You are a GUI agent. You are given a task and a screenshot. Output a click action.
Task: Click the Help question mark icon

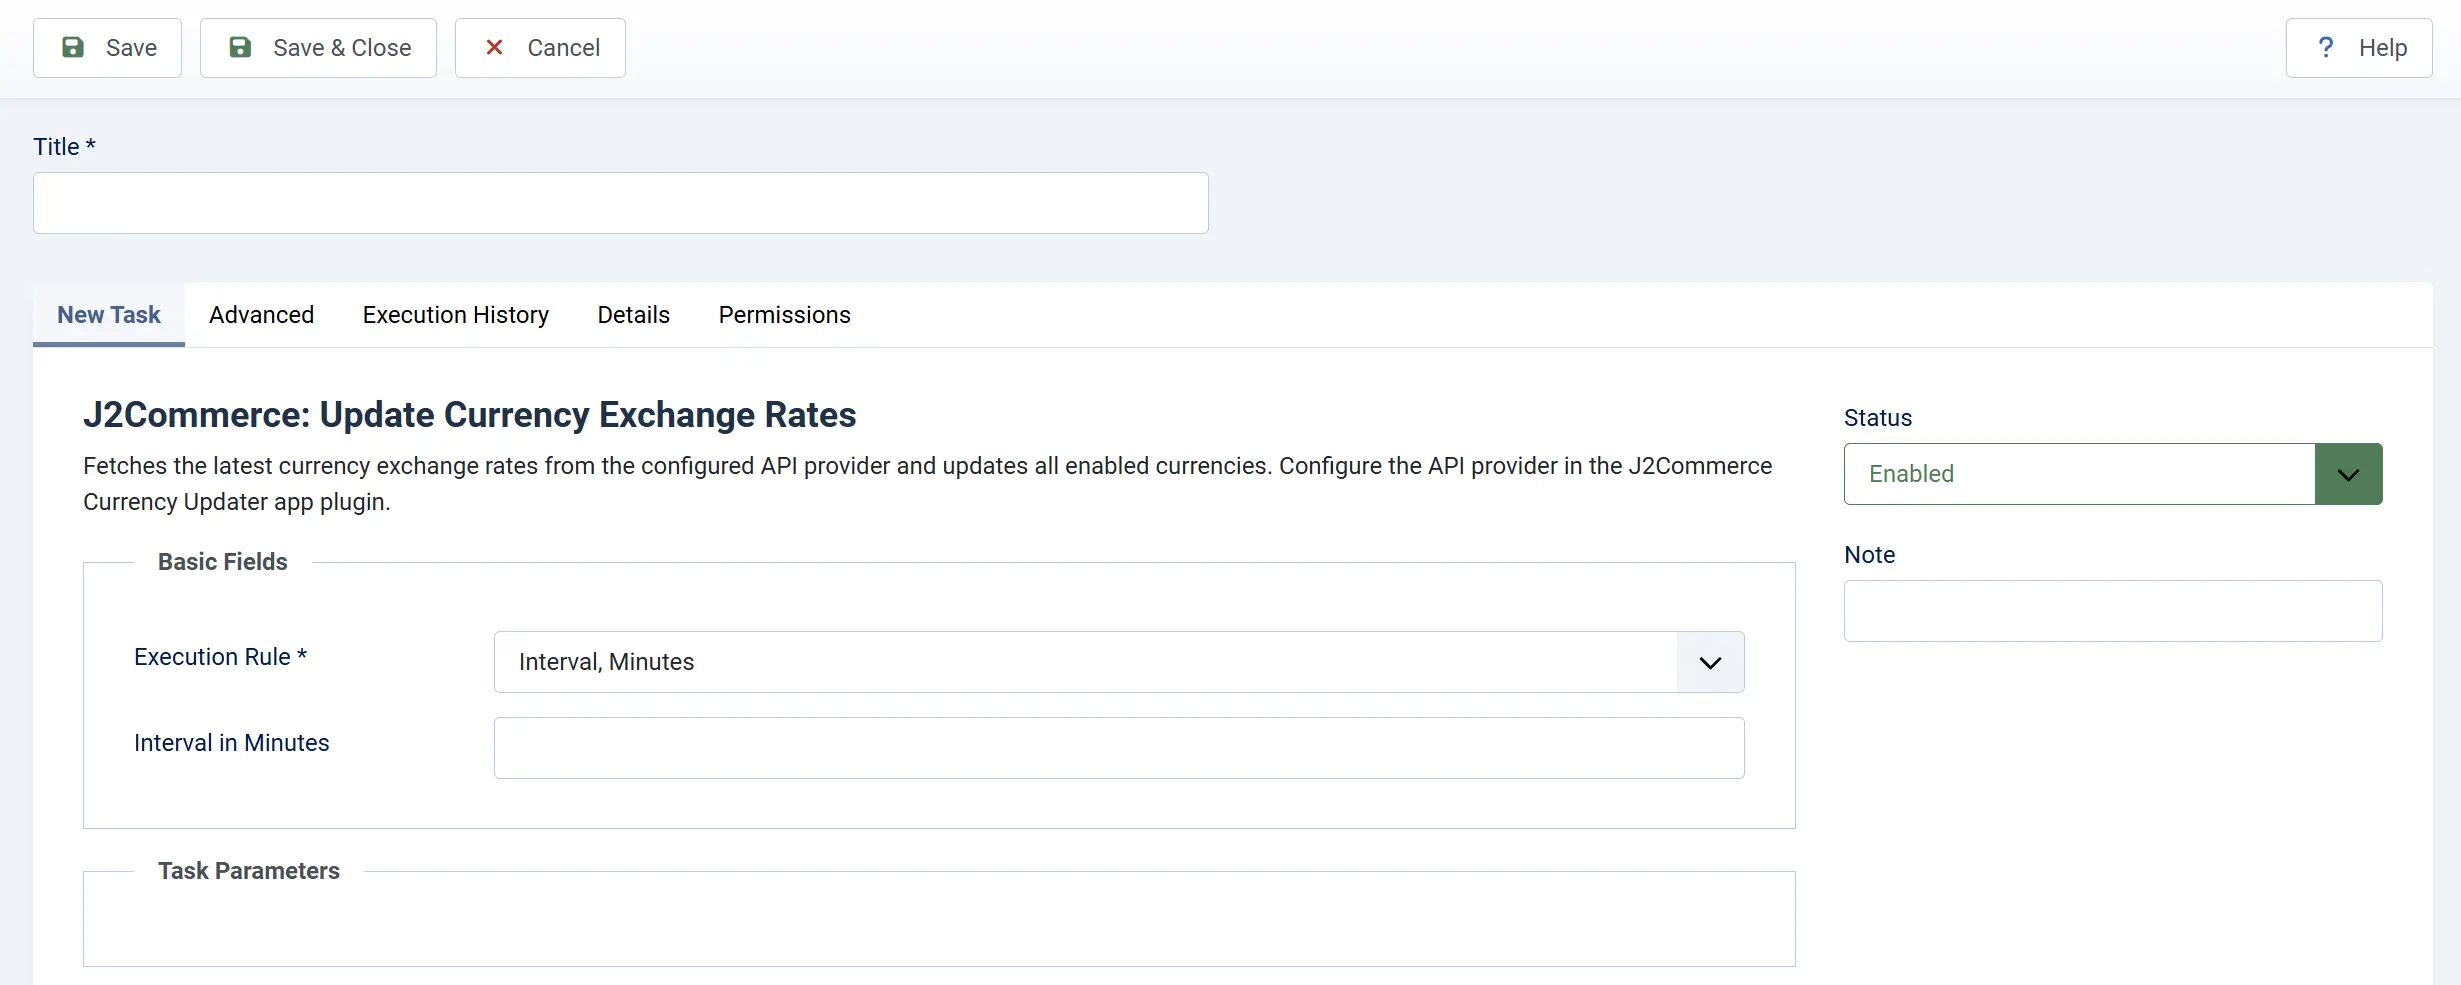coord(2326,47)
